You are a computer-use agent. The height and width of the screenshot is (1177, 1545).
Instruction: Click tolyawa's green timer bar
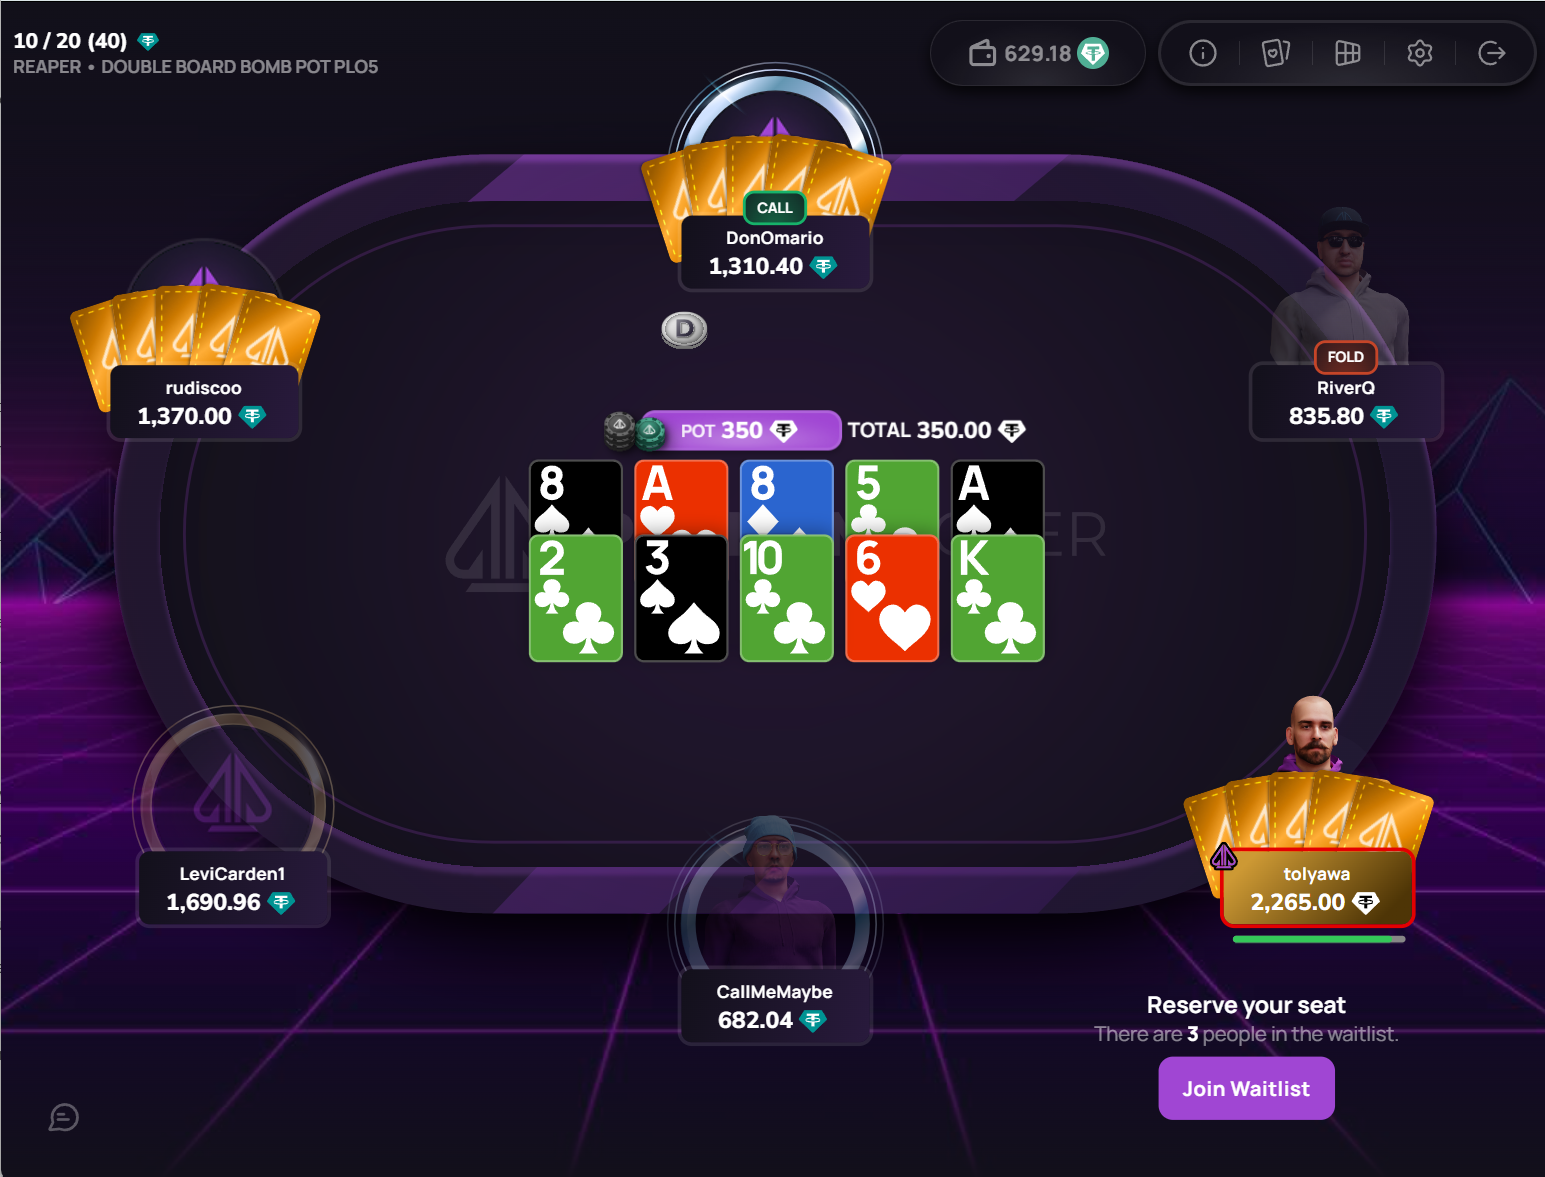(1319, 939)
